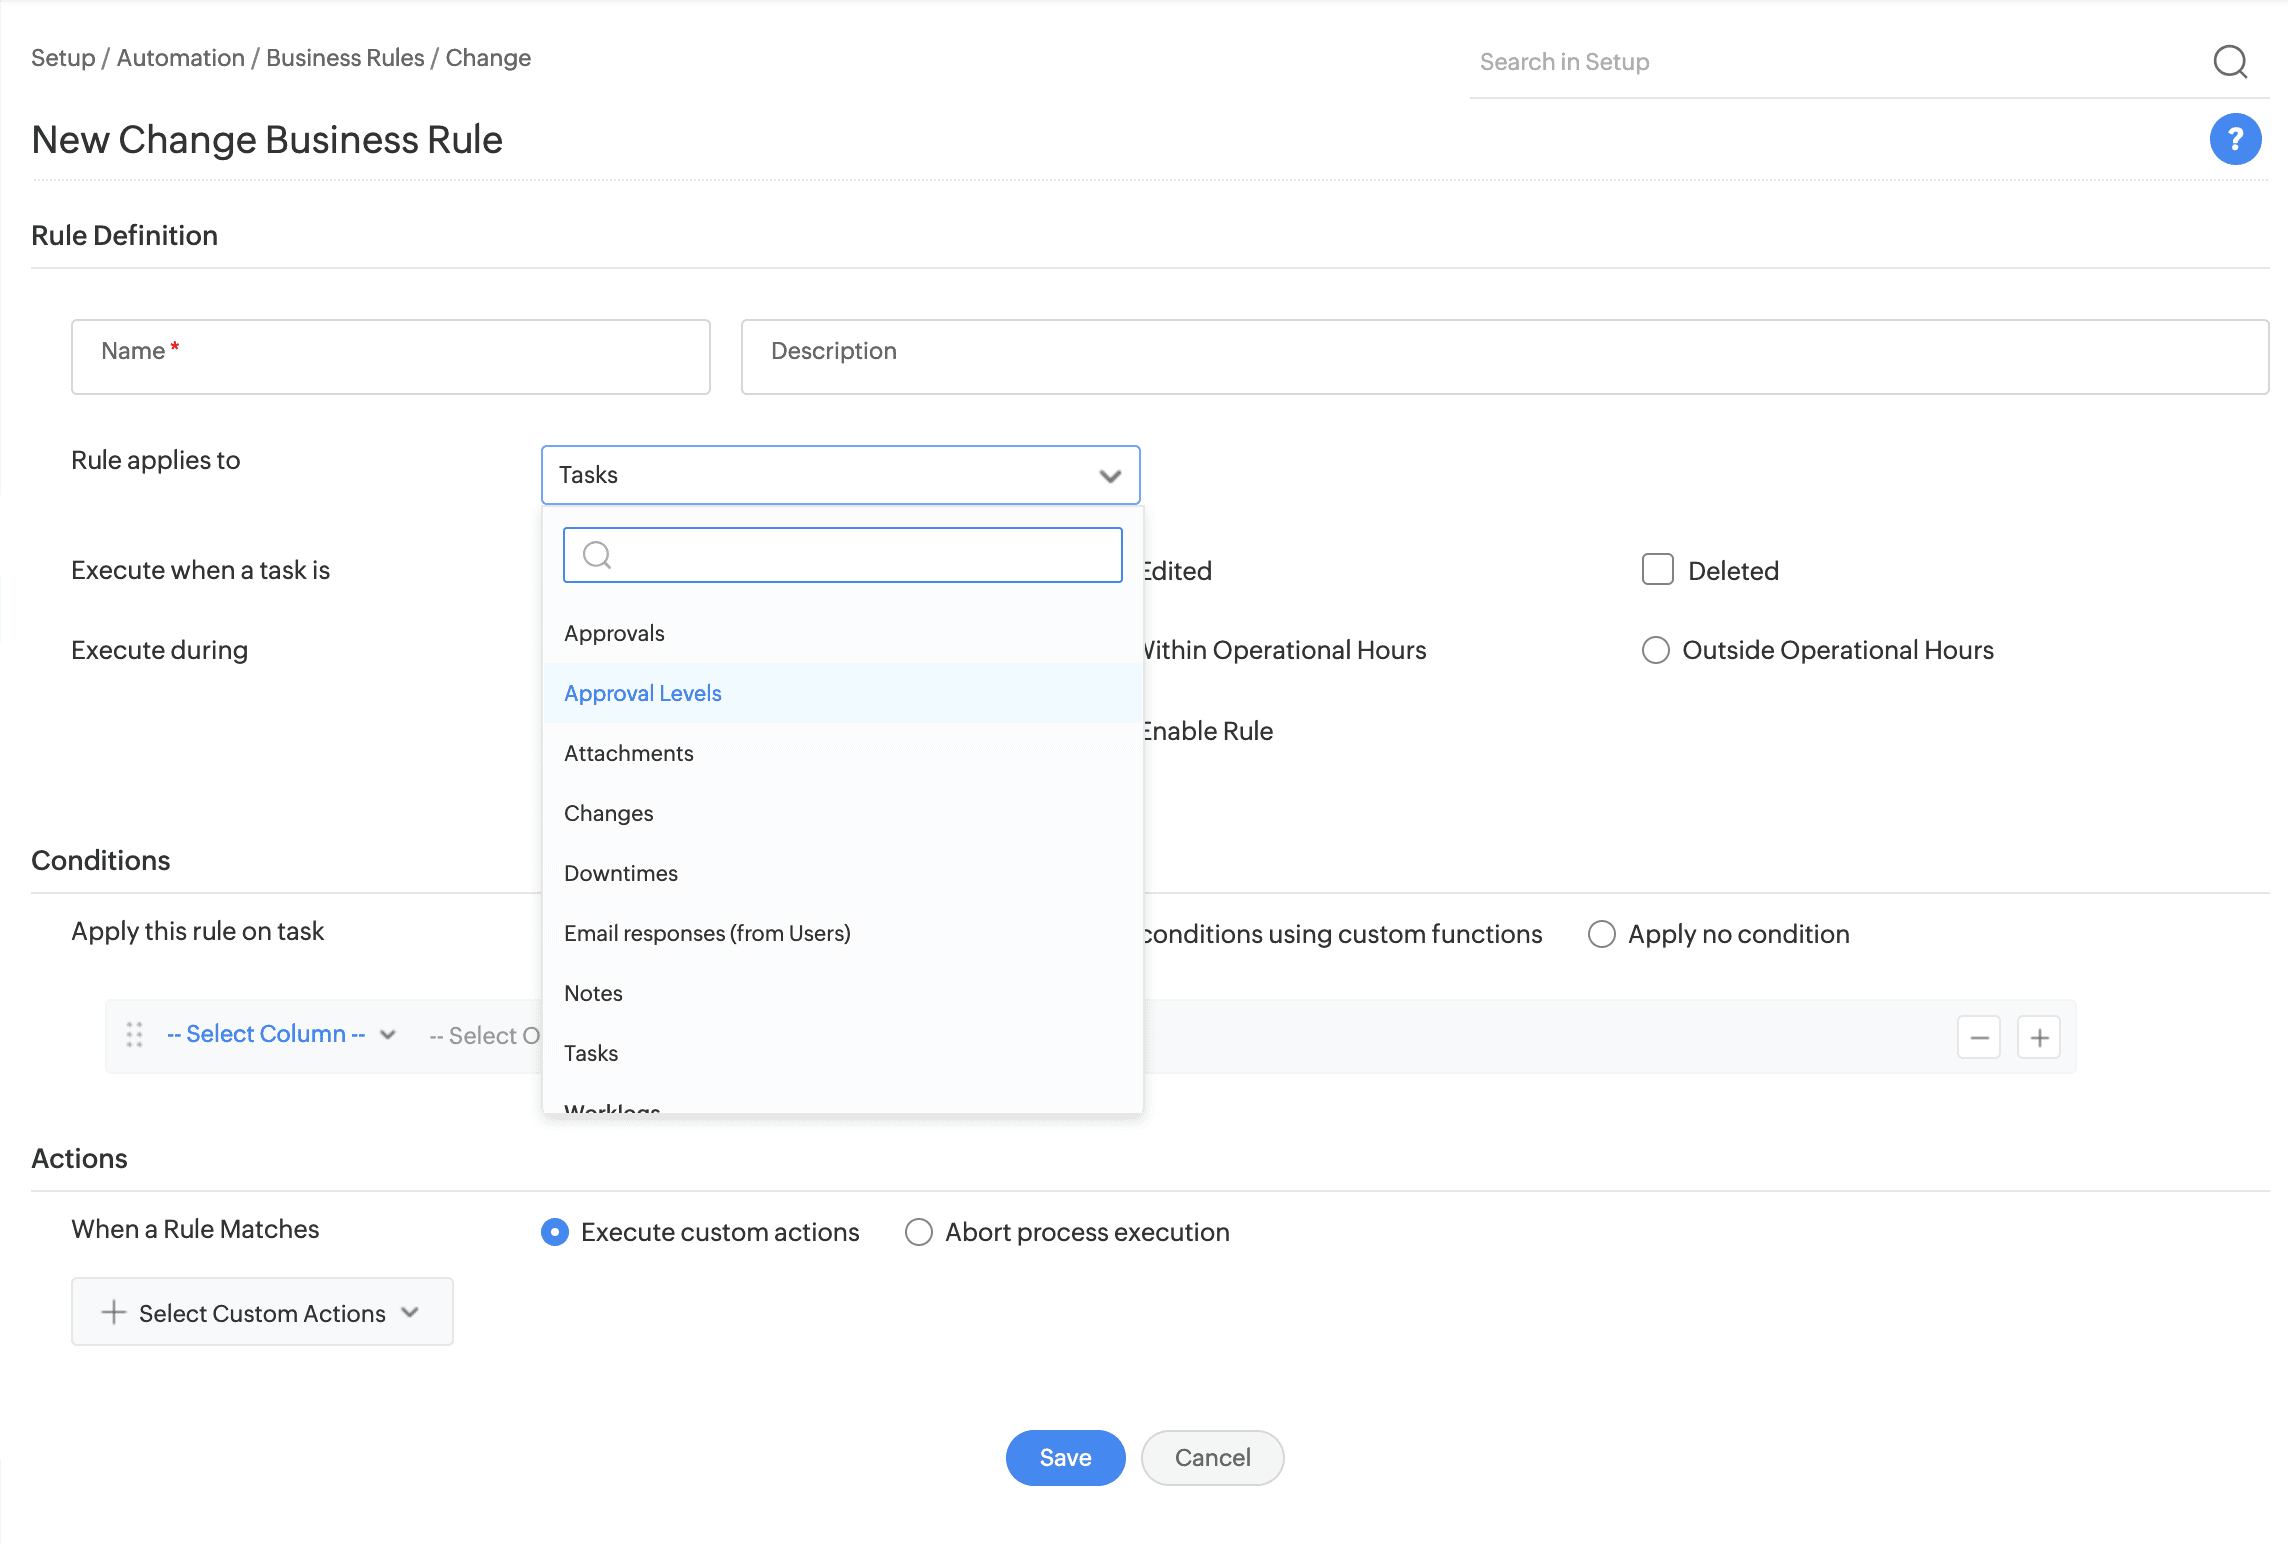Choose Changes from the dropdown list

[609, 813]
